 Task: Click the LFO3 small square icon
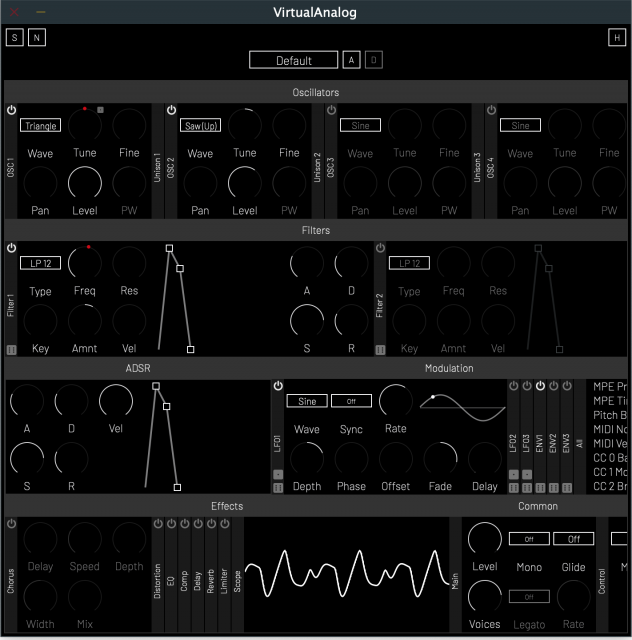pos(527,474)
